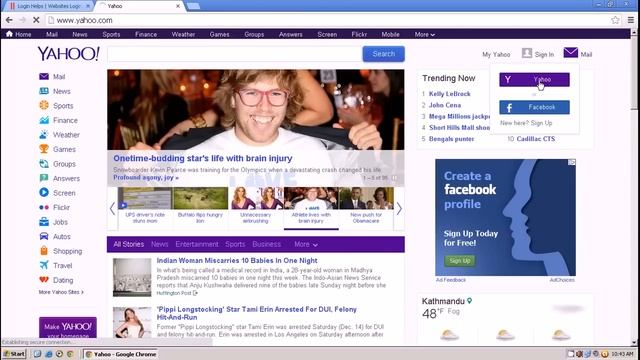The image size is (640, 360).
Task: Open the purple Mail envelope icon top right
Action: pyautogui.click(x=571, y=53)
